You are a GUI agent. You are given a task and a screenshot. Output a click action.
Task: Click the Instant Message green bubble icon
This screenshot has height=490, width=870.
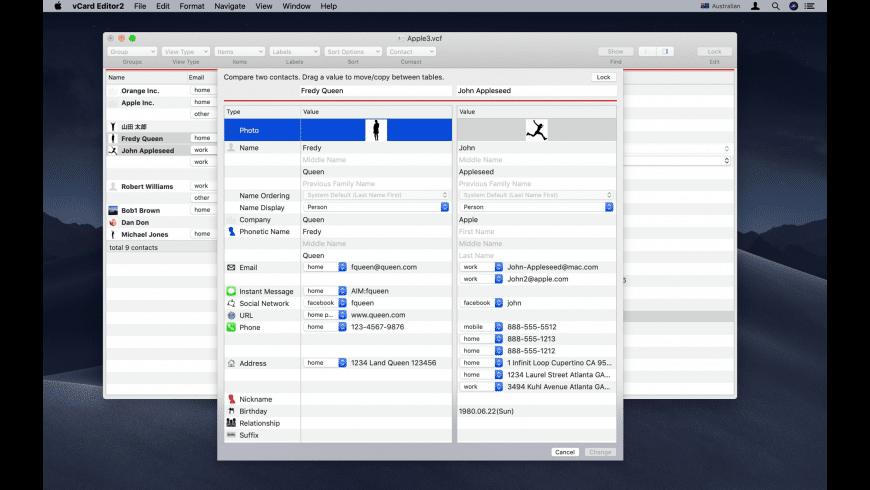(231, 291)
